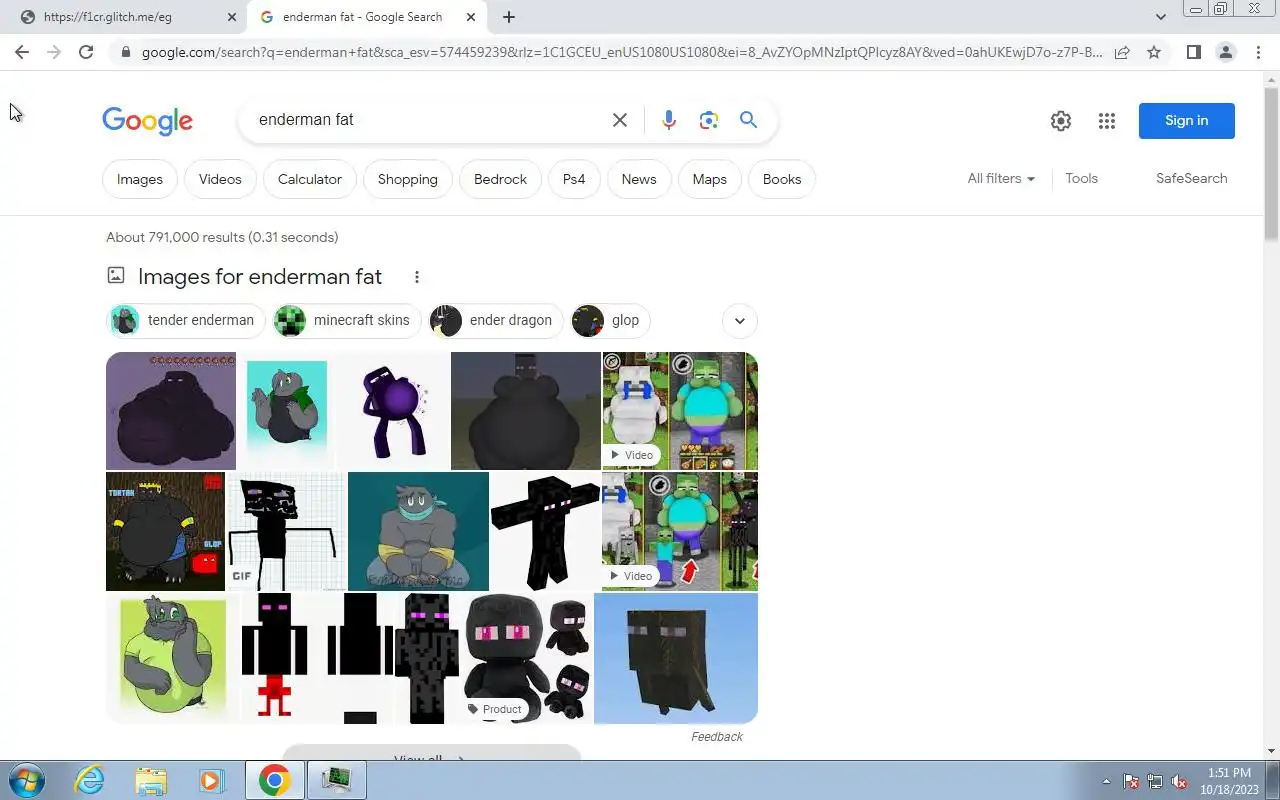Open the enderman plush Product image

click(526, 658)
